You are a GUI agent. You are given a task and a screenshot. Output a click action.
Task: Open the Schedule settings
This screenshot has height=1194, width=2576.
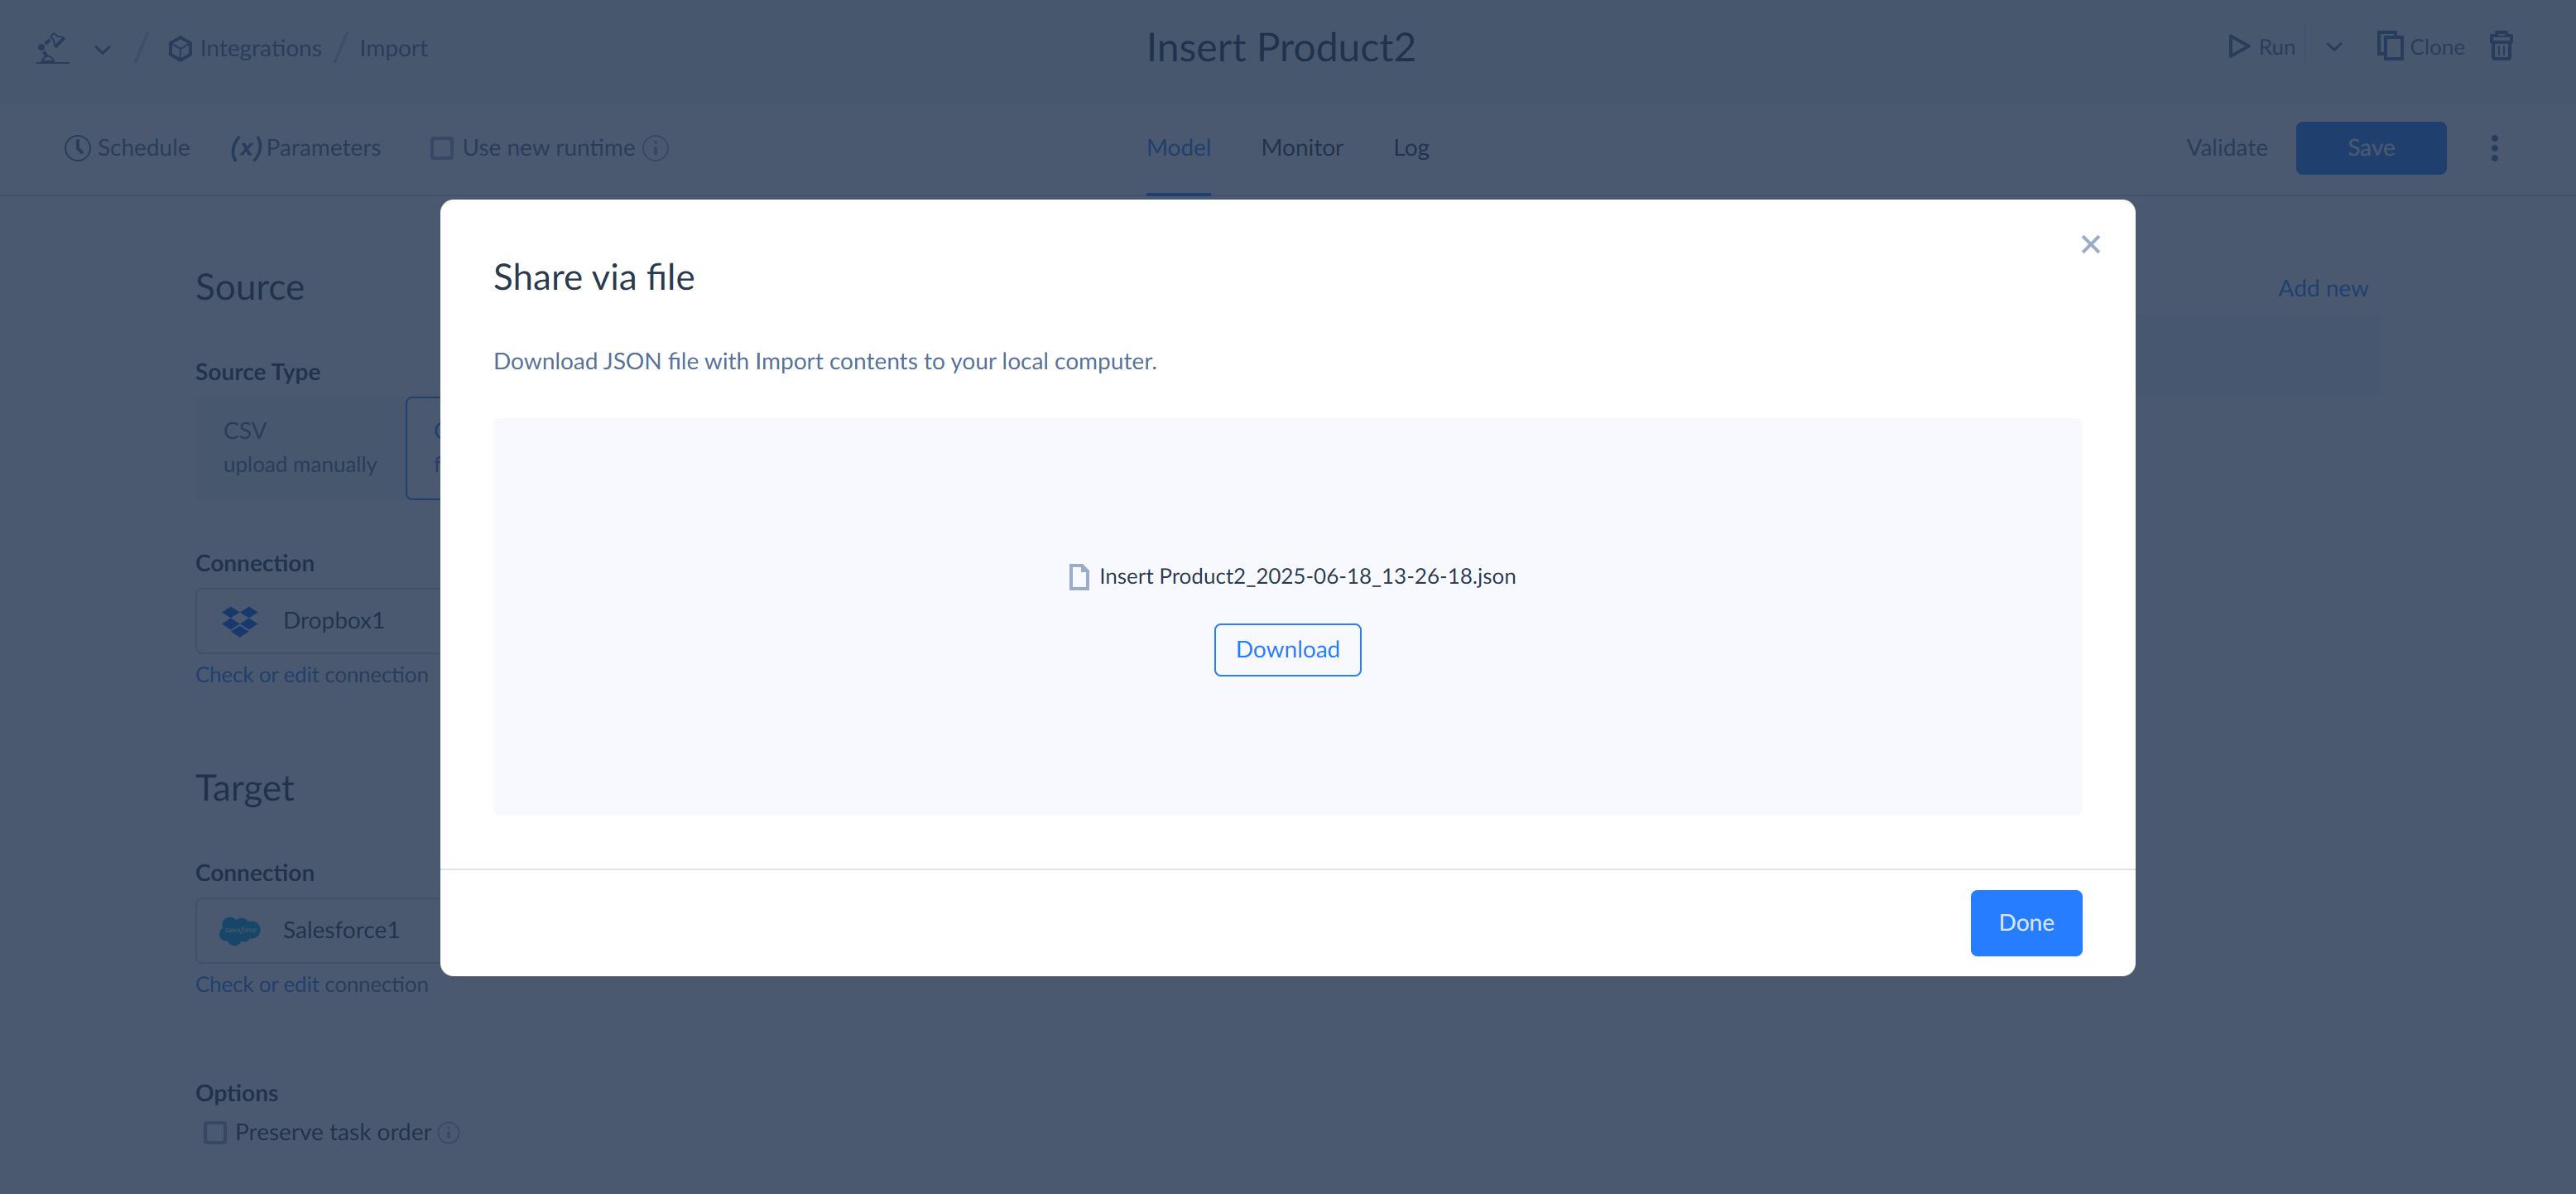pos(127,147)
